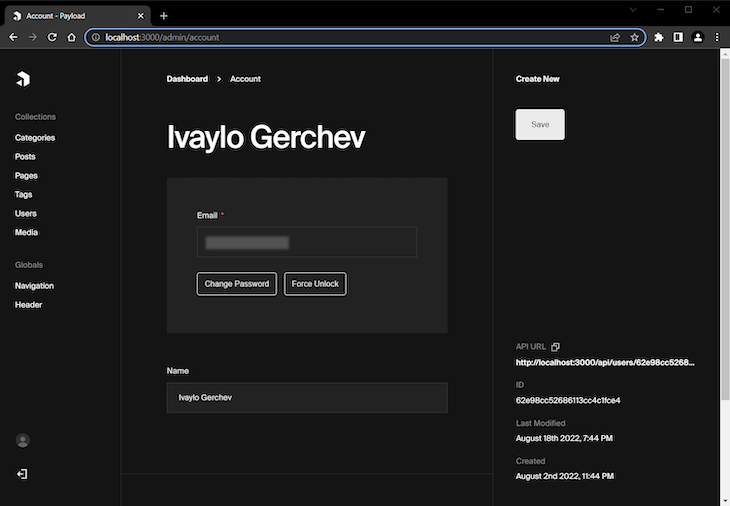730x506 pixels.
Task: Click the Name input field
Action: pyautogui.click(x=307, y=398)
